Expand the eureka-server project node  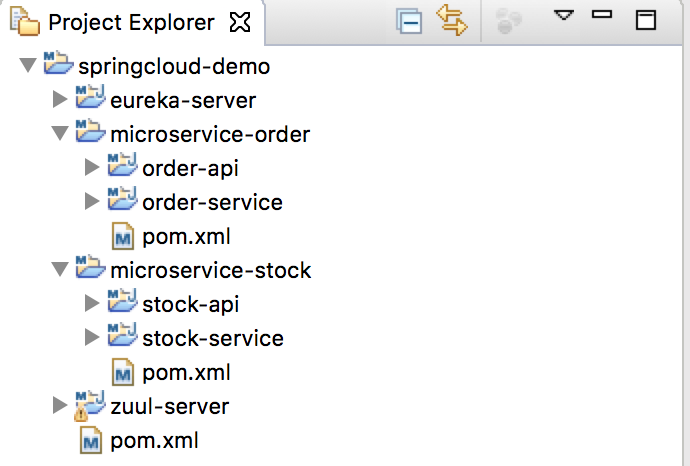[60, 100]
